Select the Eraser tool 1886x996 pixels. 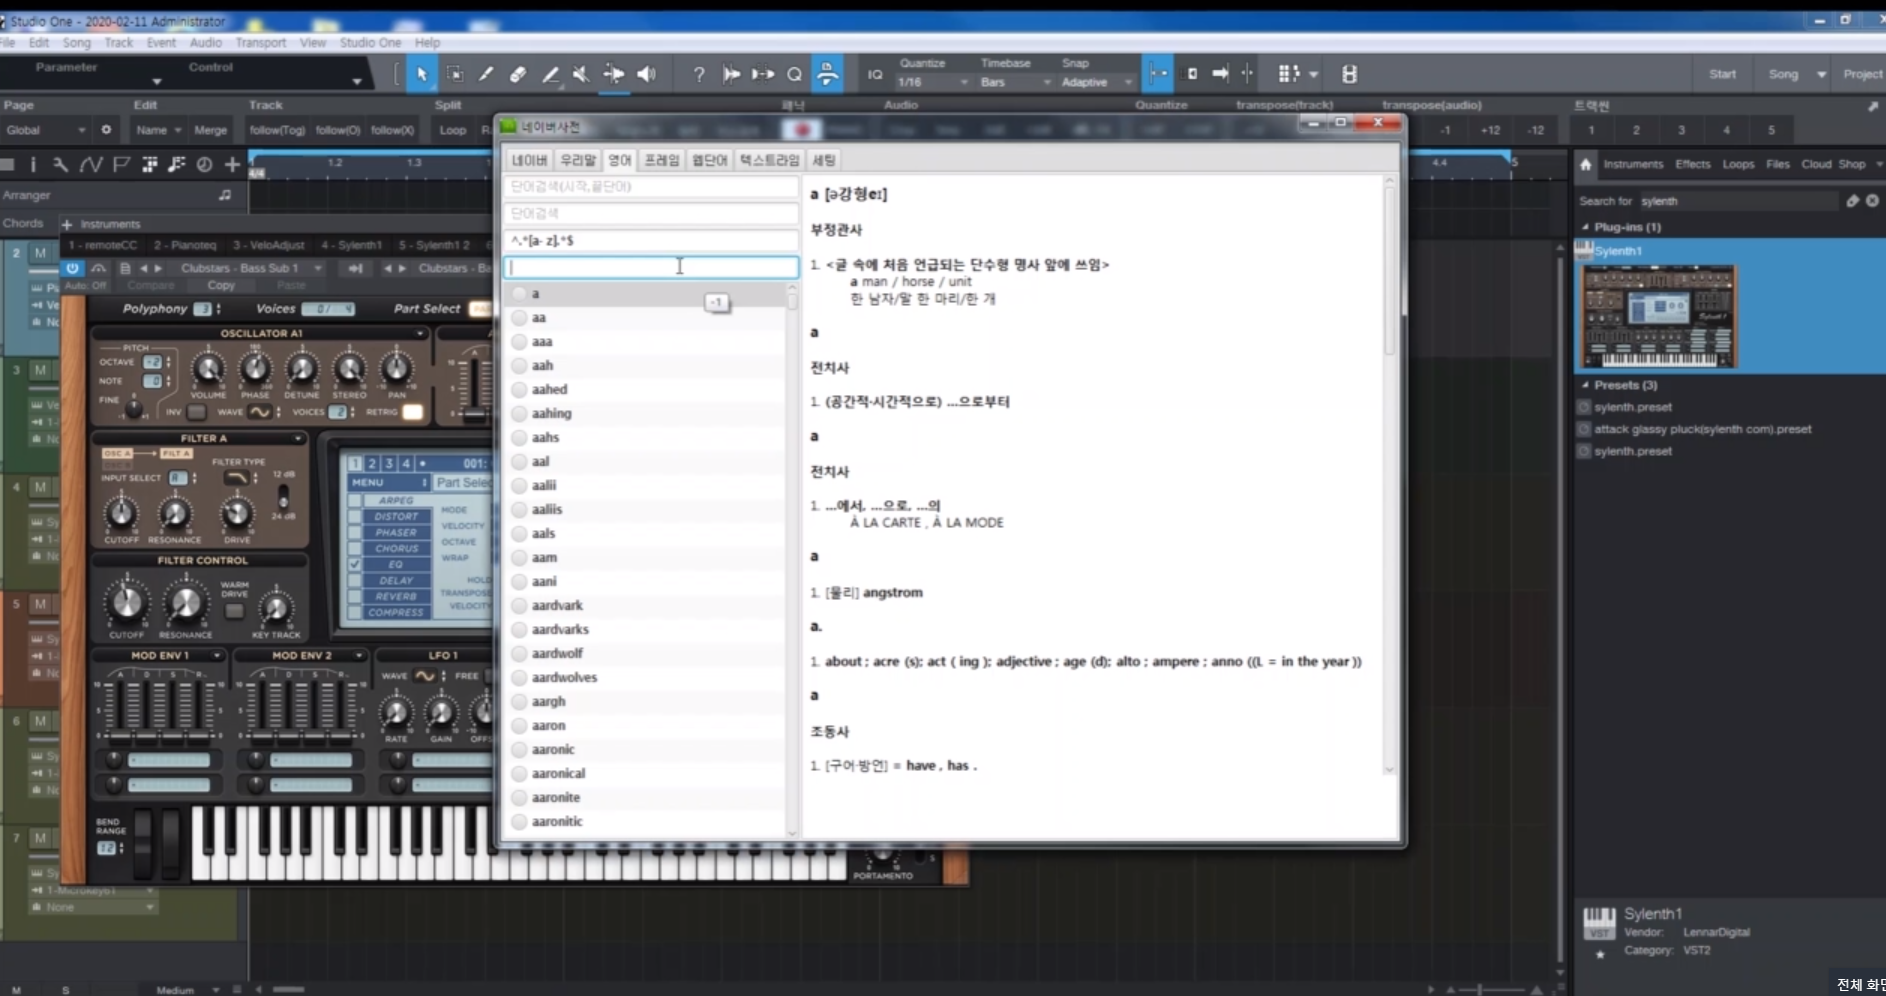point(518,74)
